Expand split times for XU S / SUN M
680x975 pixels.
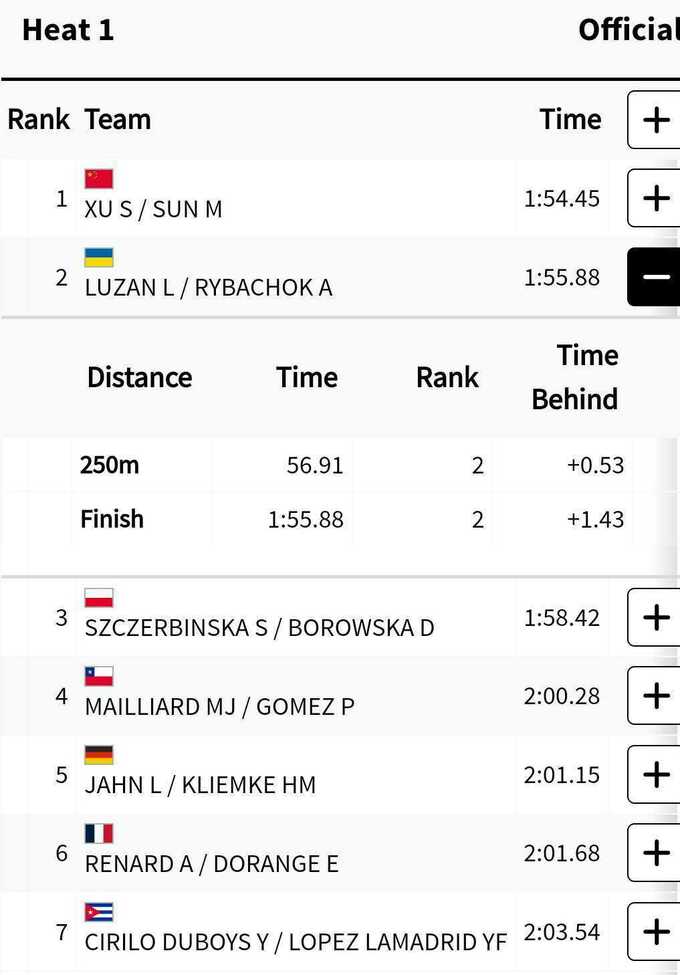click(655, 198)
